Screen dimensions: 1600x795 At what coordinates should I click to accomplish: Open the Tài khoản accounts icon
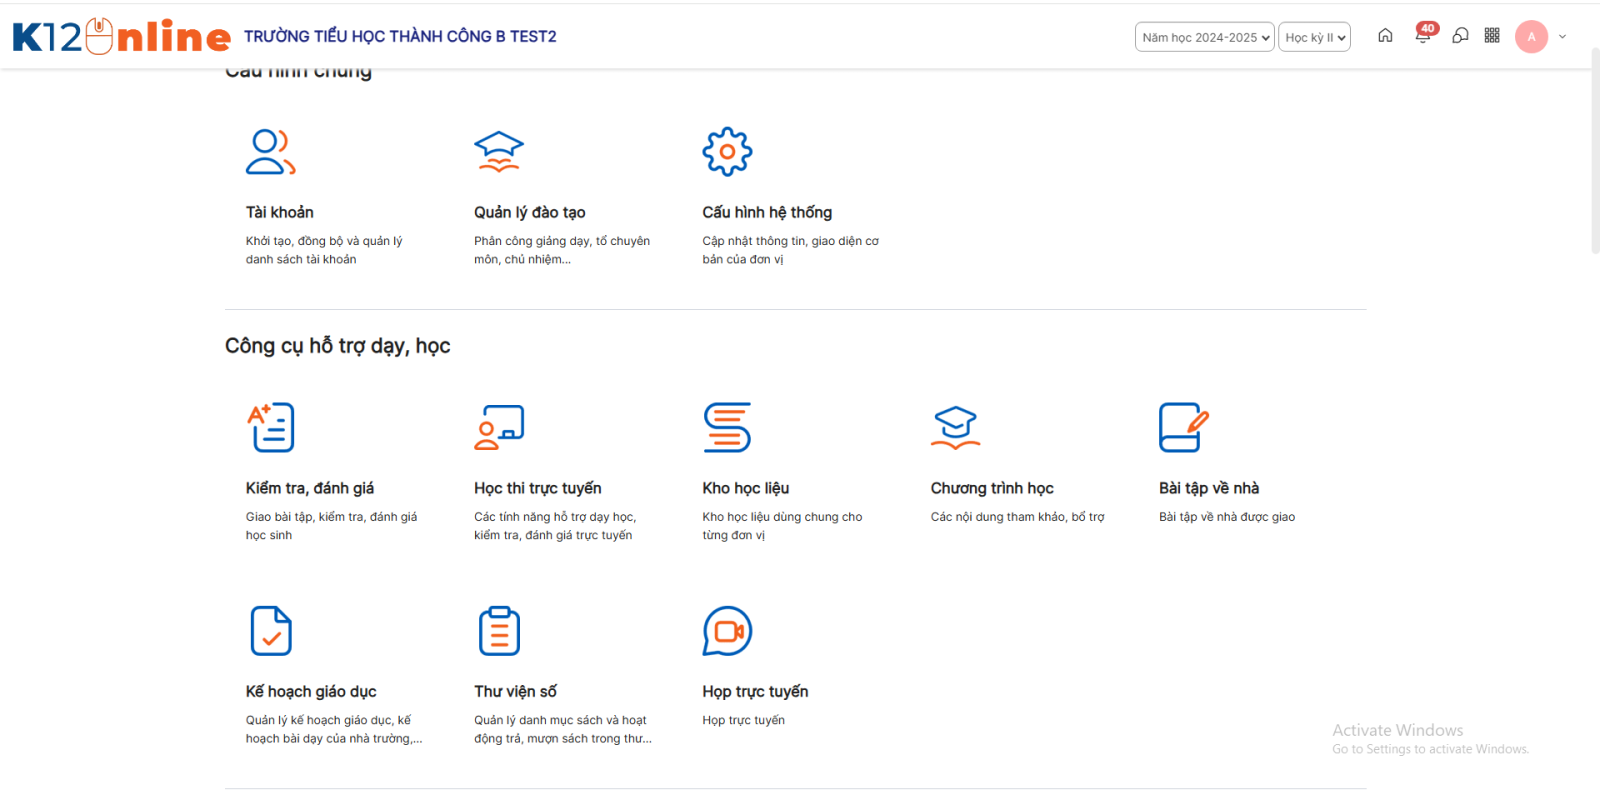270,152
